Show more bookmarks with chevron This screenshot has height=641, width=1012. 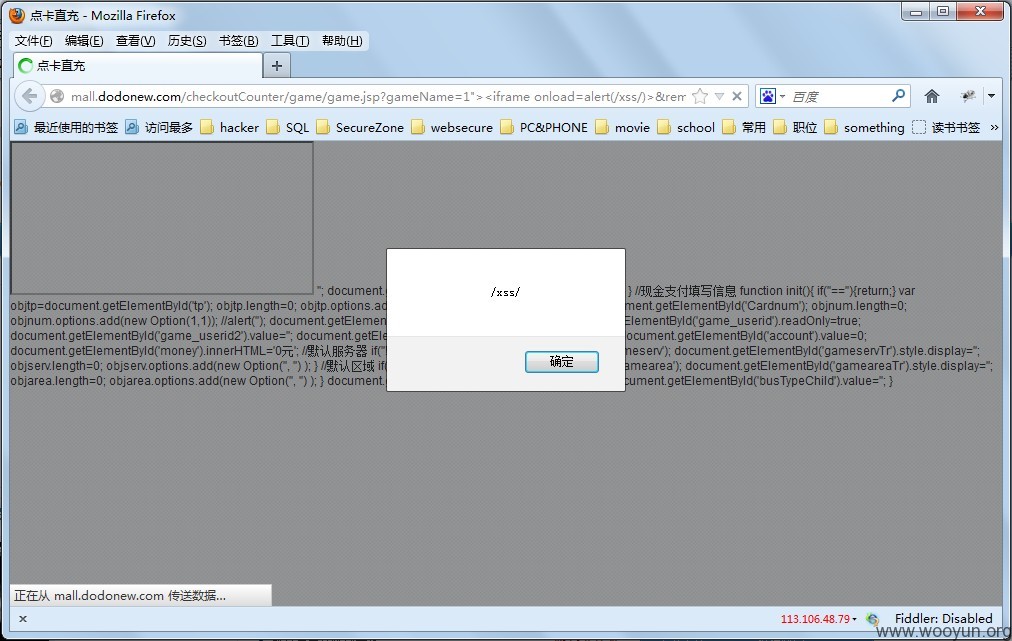tap(995, 127)
